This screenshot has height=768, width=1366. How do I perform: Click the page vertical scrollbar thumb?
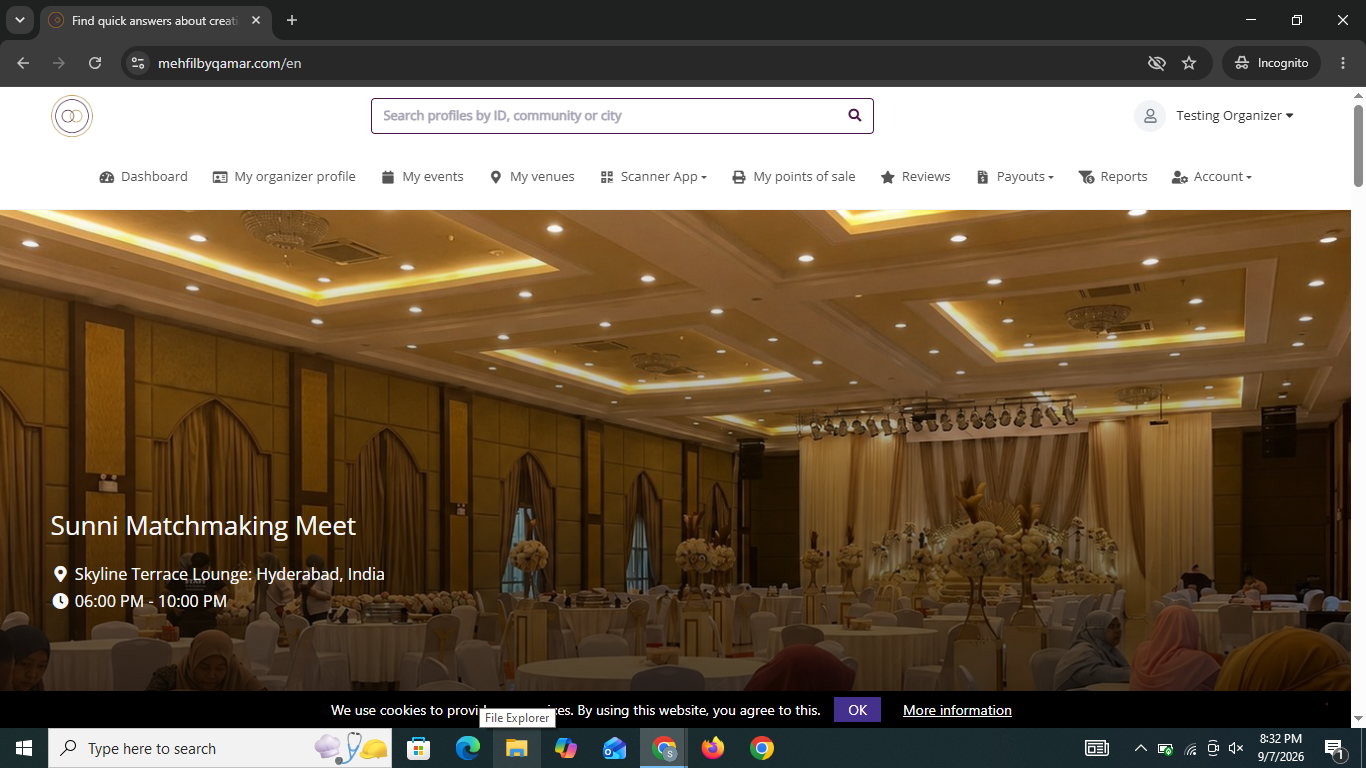point(1358,144)
